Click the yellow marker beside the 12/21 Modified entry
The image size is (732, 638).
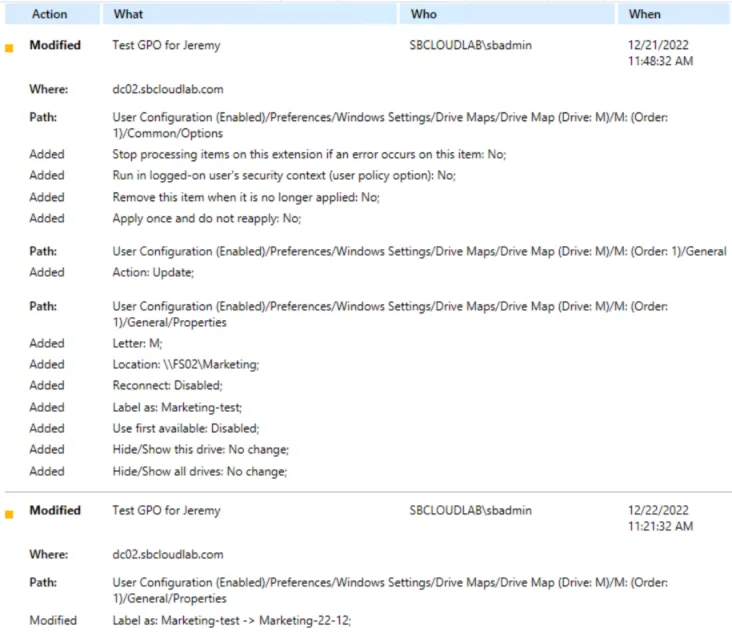10,48
